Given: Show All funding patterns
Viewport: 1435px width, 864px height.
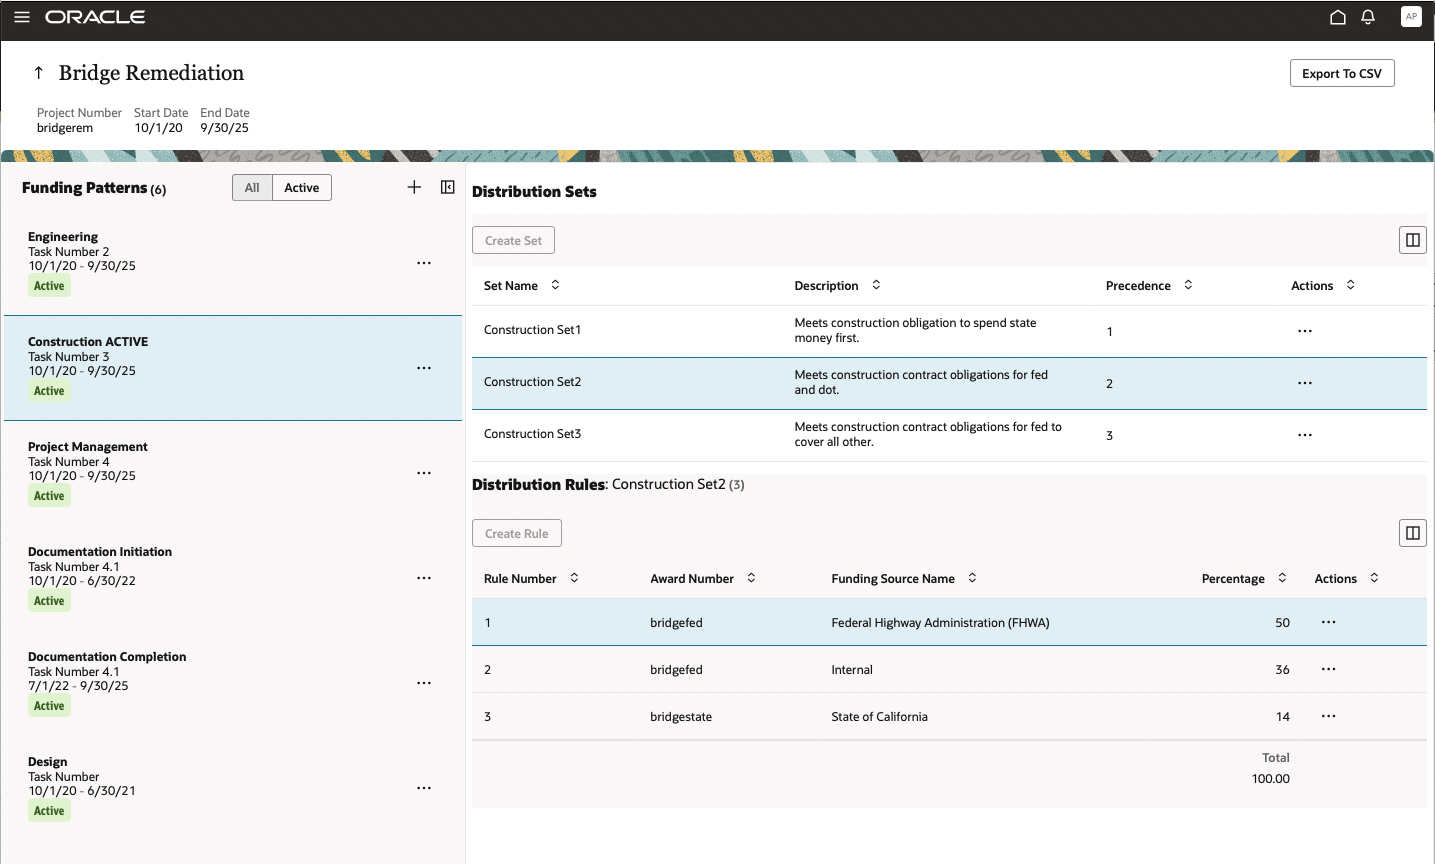Looking at the screenshot, I should (x=252, y=188).
